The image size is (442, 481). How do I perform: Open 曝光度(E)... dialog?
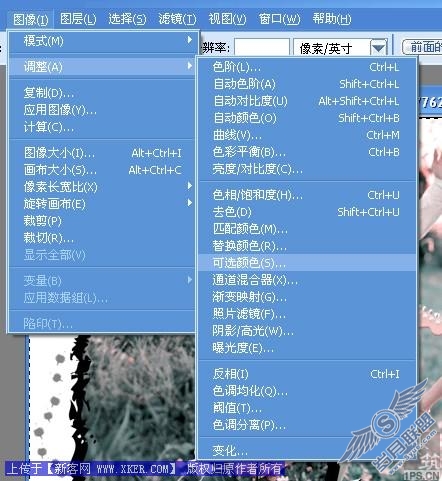(307, 349)
